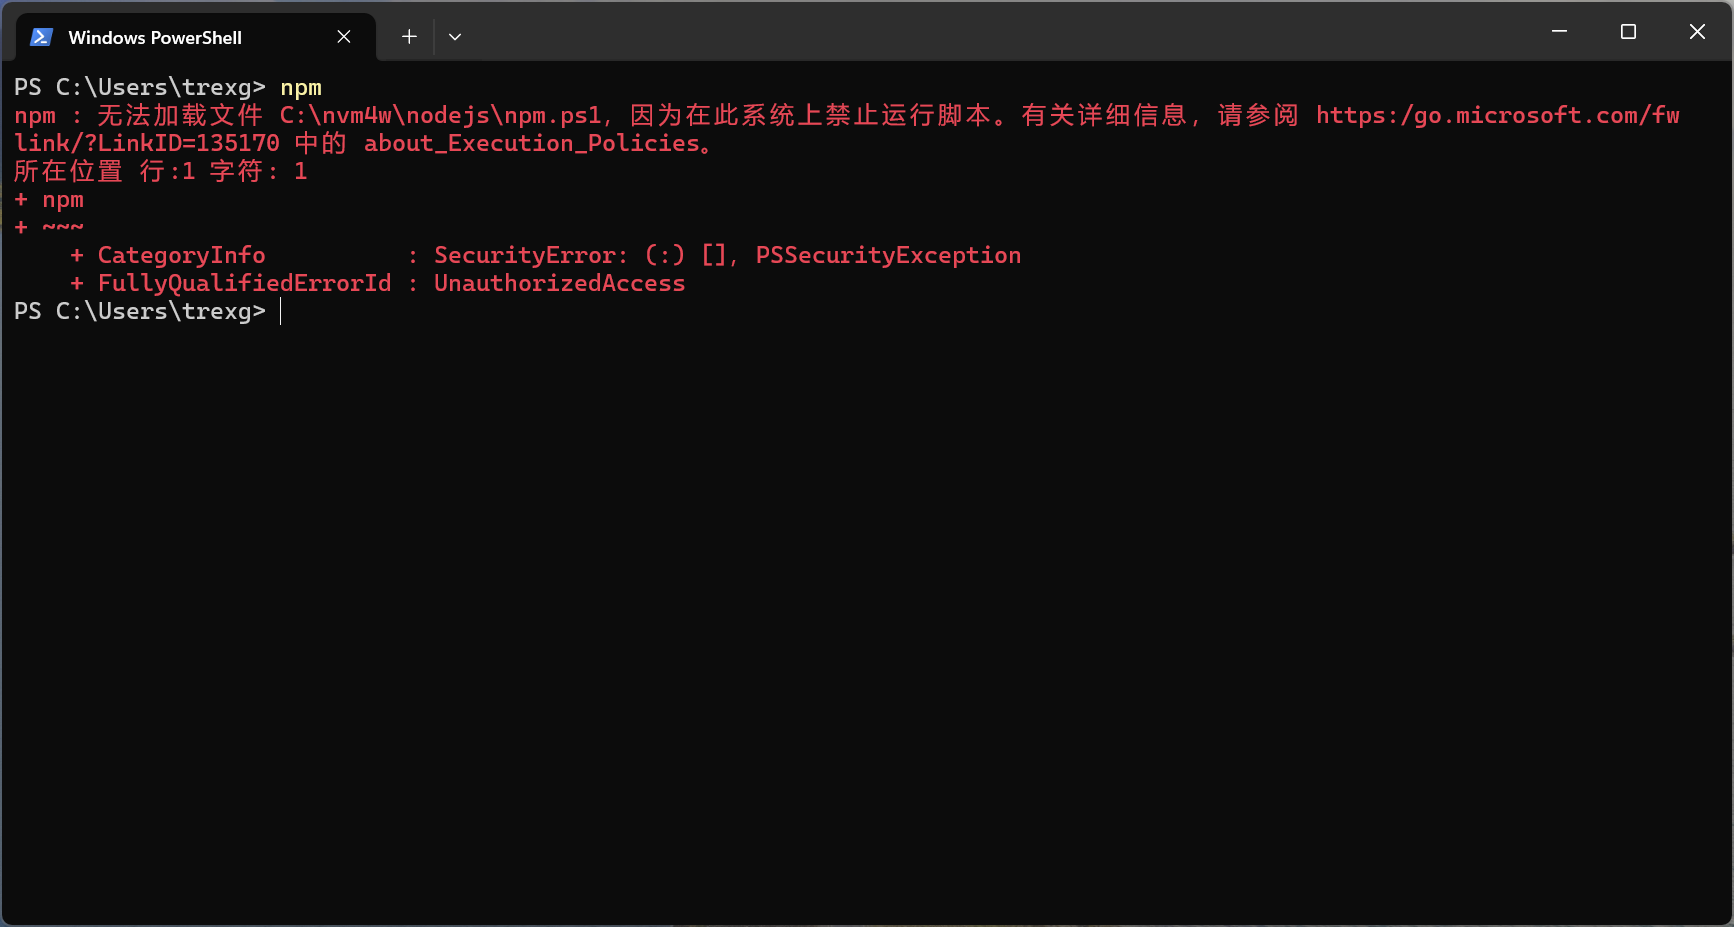Click the FullyQualifiedErrorId label

(244, 284)
